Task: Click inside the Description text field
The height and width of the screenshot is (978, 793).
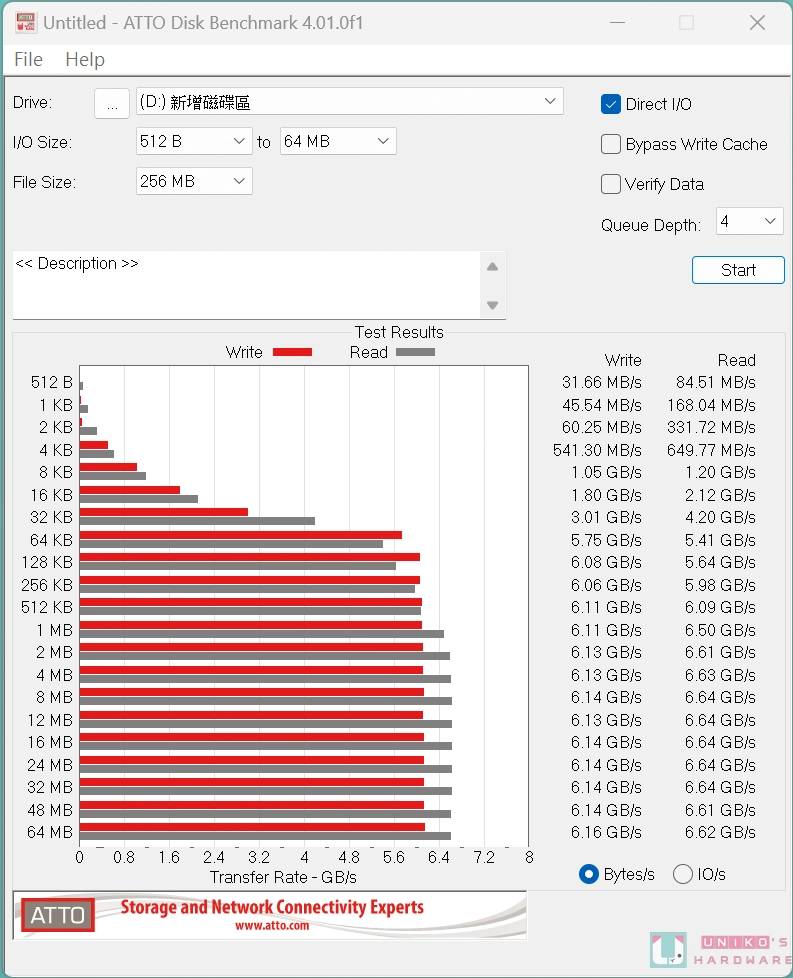Action: [x=246, y=285]
